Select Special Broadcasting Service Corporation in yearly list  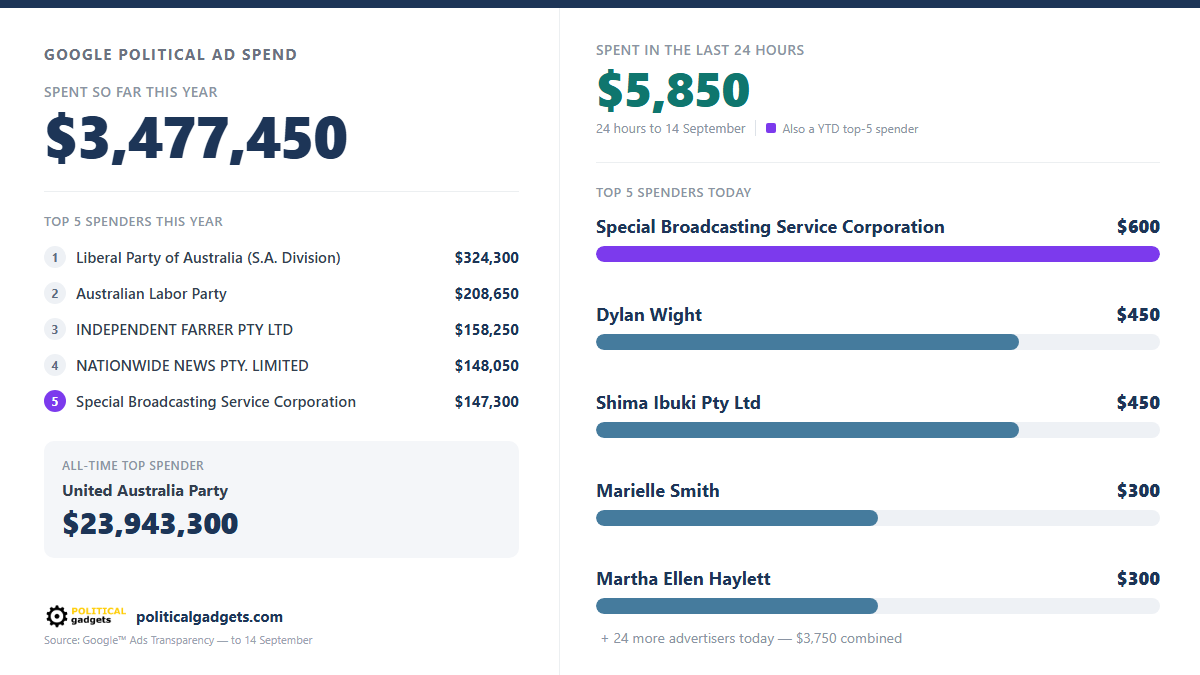click(216, 402)
